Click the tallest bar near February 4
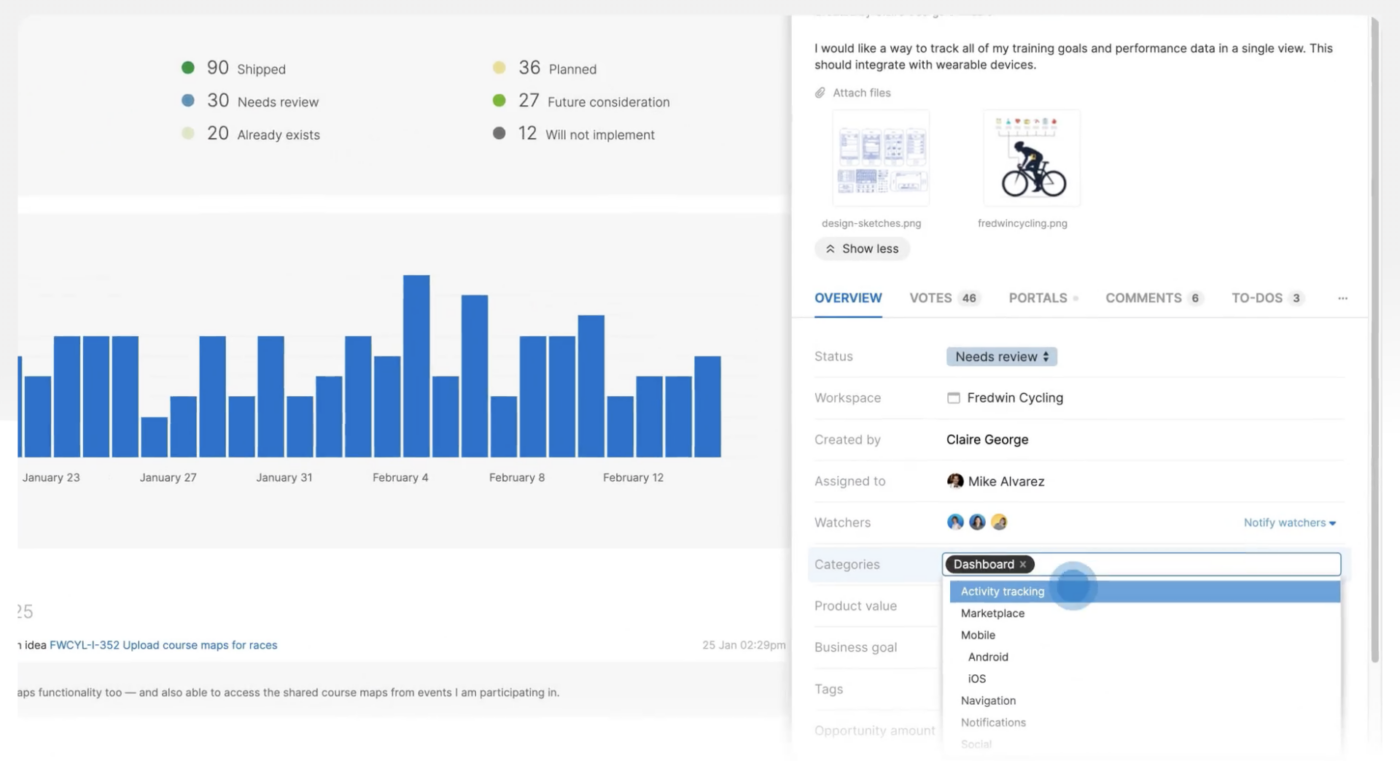Image resolution: width=1400 pixels, height=761 pixels. [416, 366]
